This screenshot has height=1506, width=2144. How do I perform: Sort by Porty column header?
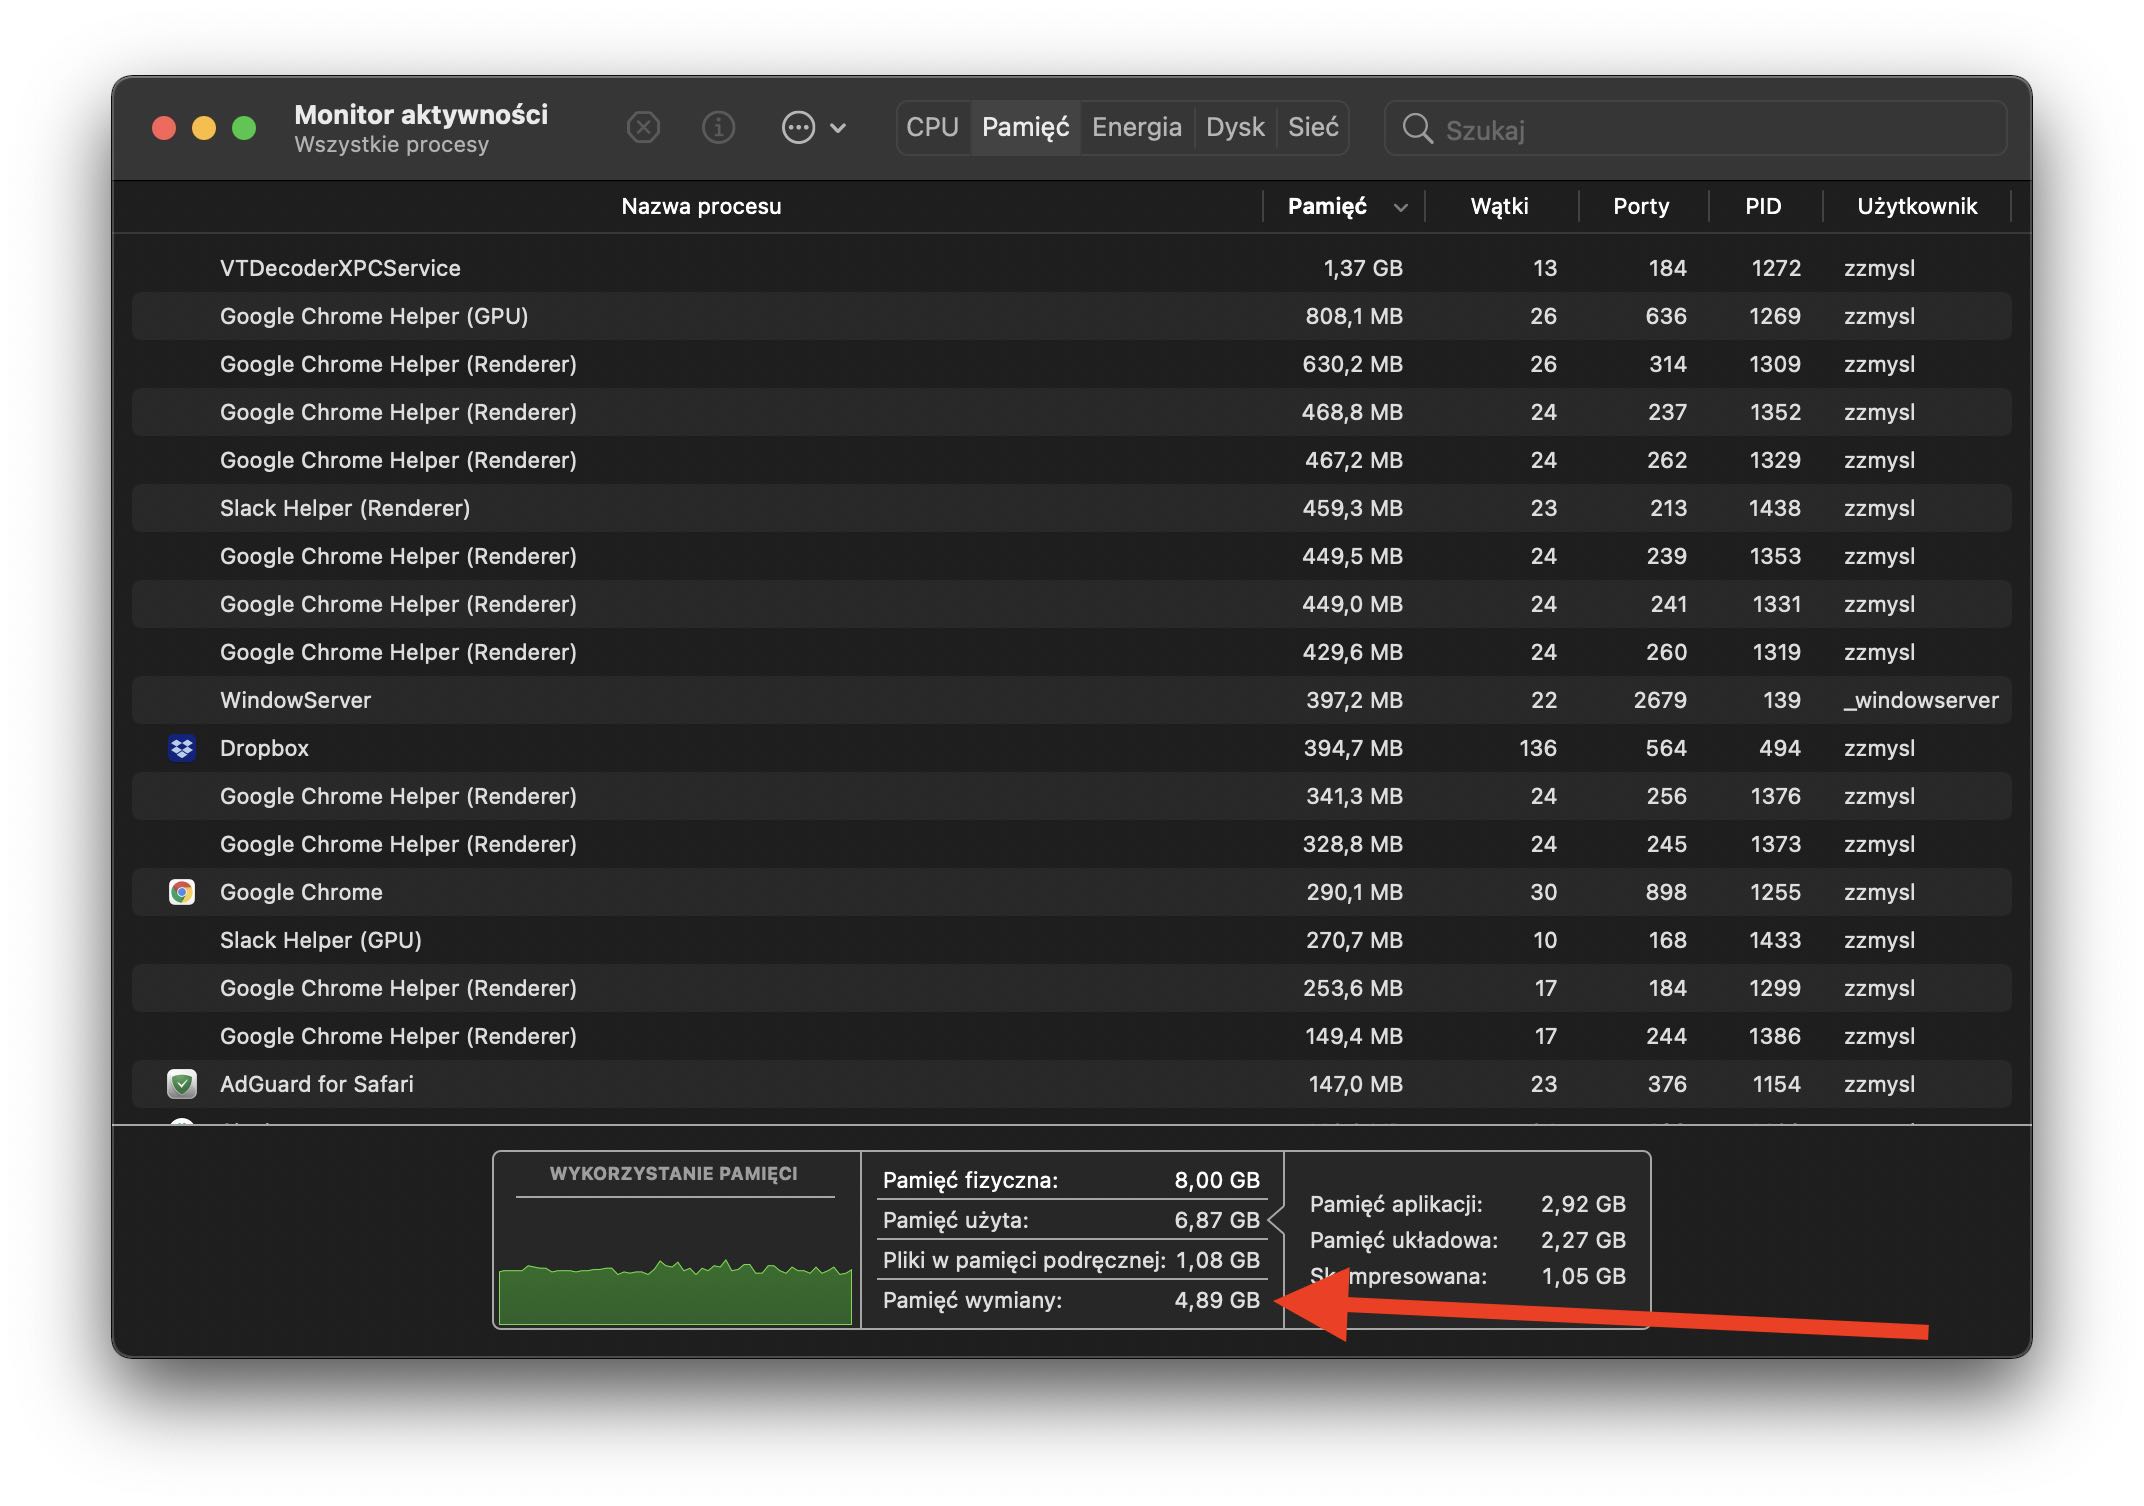pyautogui.click(x=1641, y=206)
